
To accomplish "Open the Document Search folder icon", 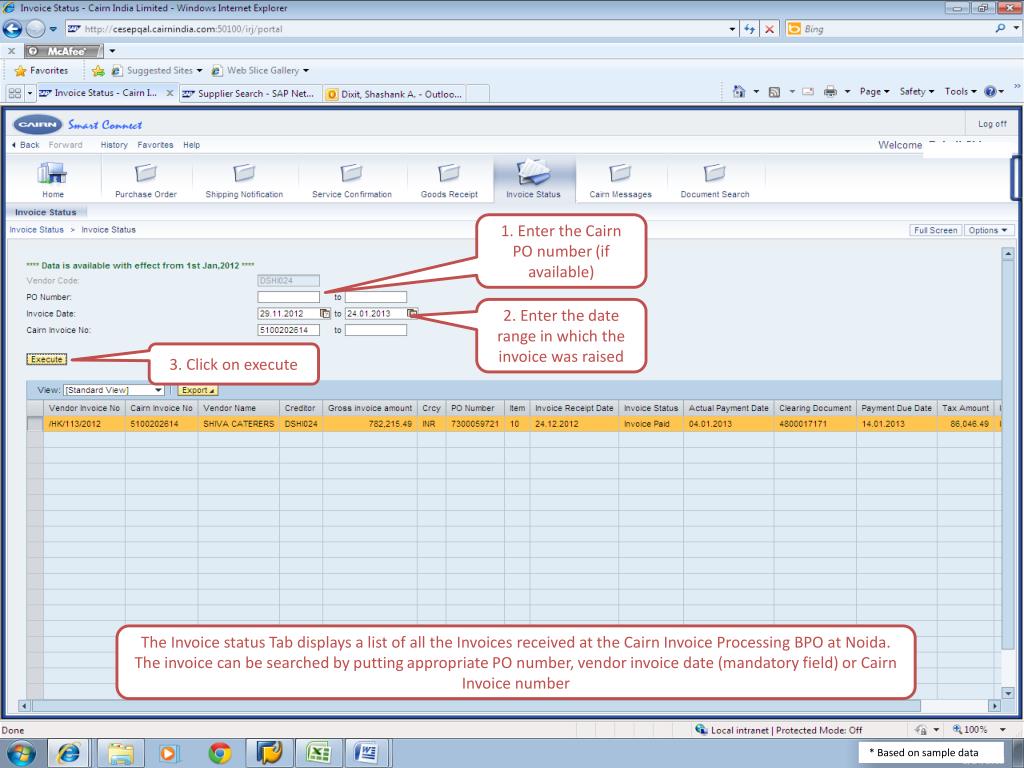I will pos(714,173).
